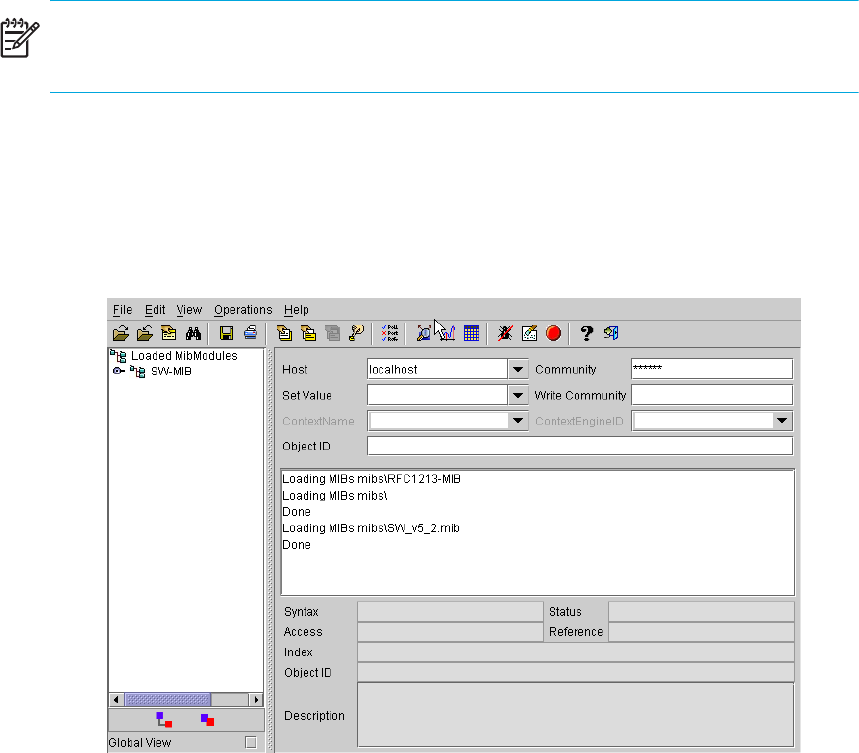Viewport: 859px width, 753px height.
Task: Click the Load MIB folder icon
Action: tap(120, 334)
